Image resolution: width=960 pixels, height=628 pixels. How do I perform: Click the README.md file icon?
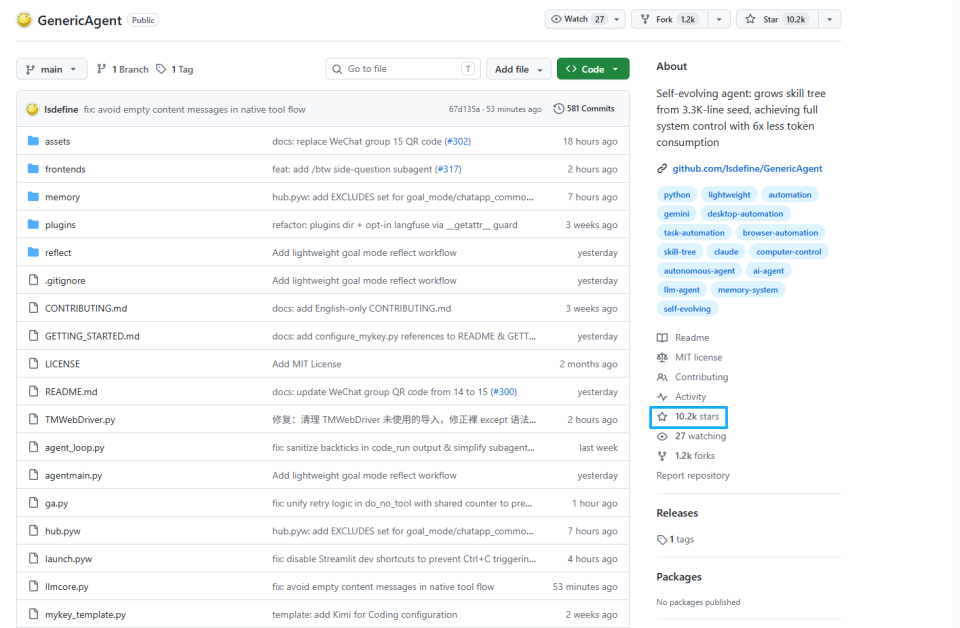tap(34, 392)
